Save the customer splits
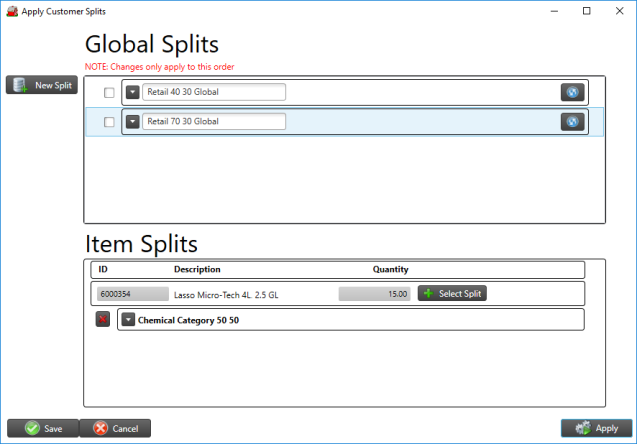 (x=43, y=428)
